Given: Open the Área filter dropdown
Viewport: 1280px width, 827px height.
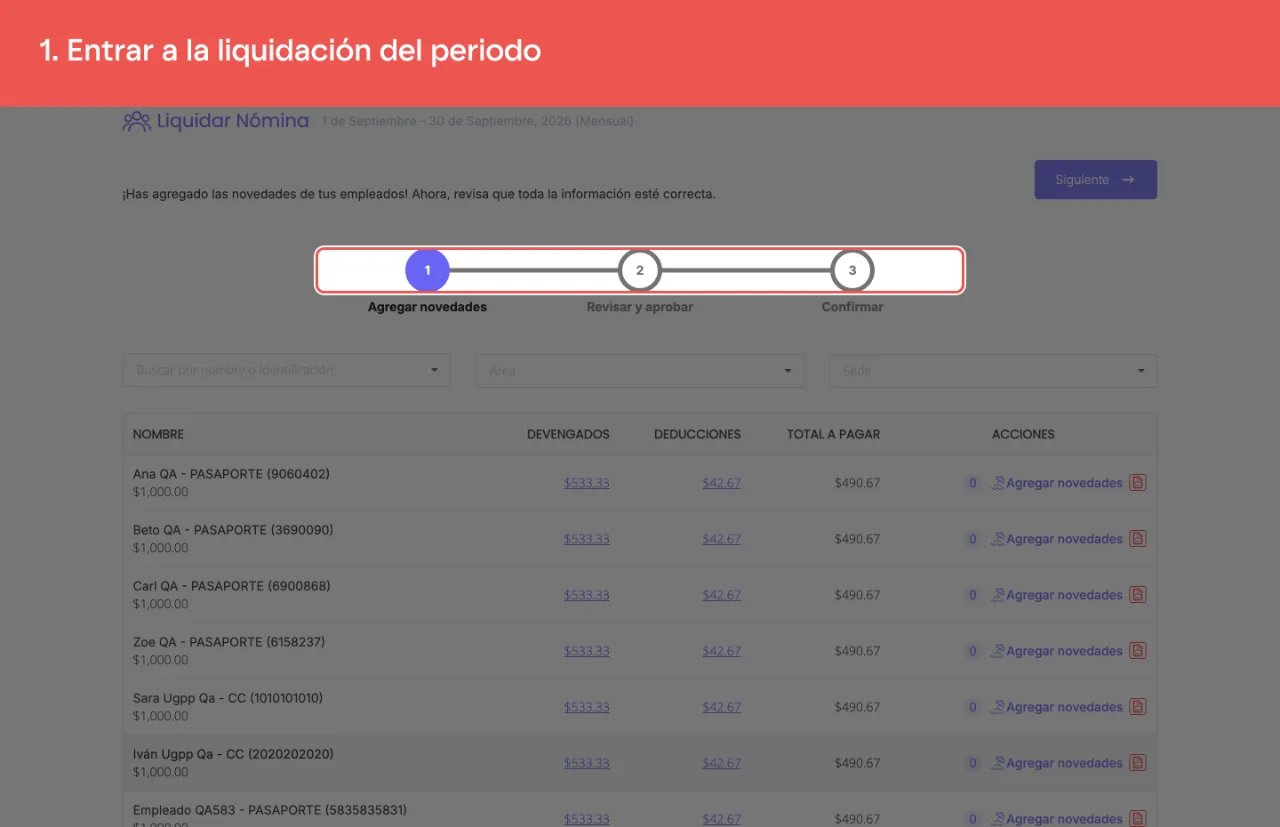Looking at the screenshot, I should click(640, 370).
